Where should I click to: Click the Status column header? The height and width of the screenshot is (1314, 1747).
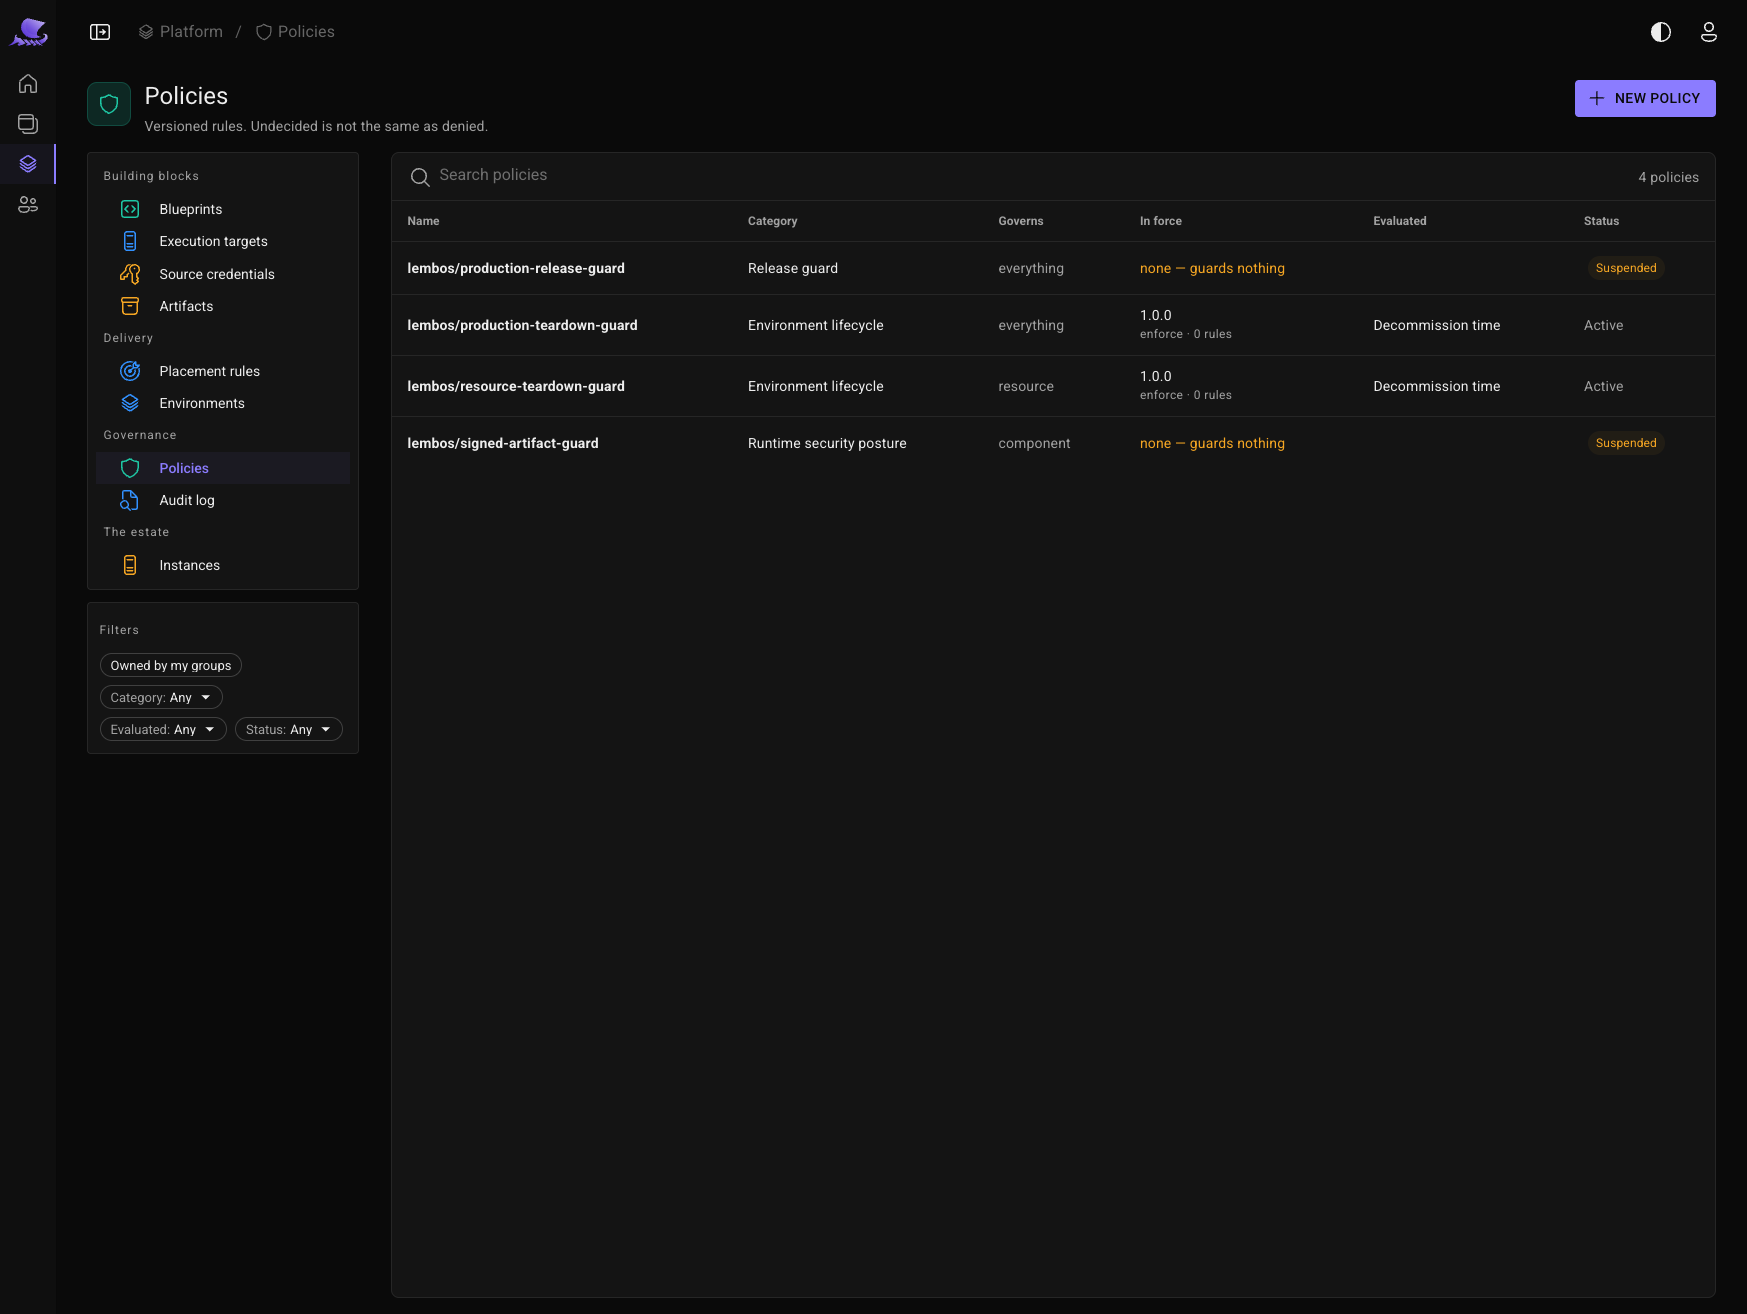[1601, 221]
